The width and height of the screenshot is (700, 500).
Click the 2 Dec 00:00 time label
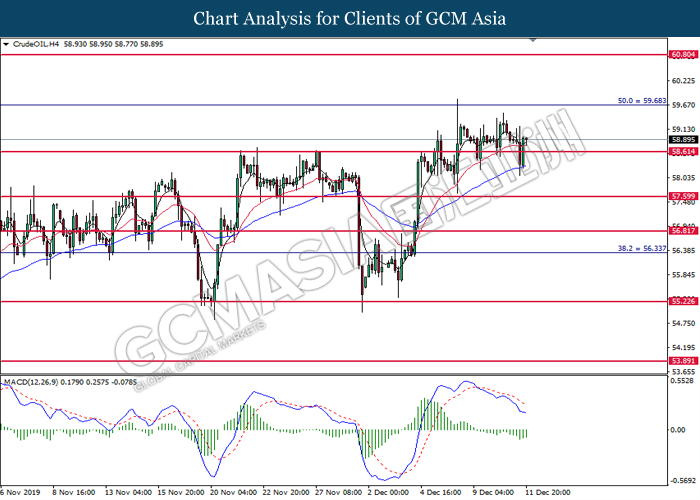point(388,492)
